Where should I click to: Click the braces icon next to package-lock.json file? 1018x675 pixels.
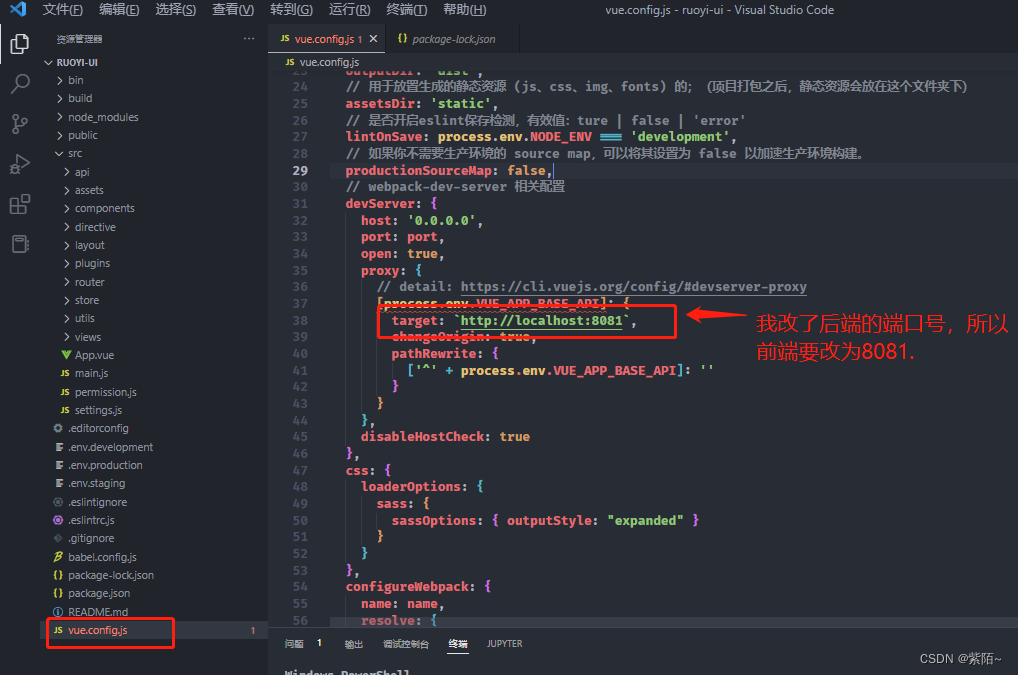tap(58, 575)
